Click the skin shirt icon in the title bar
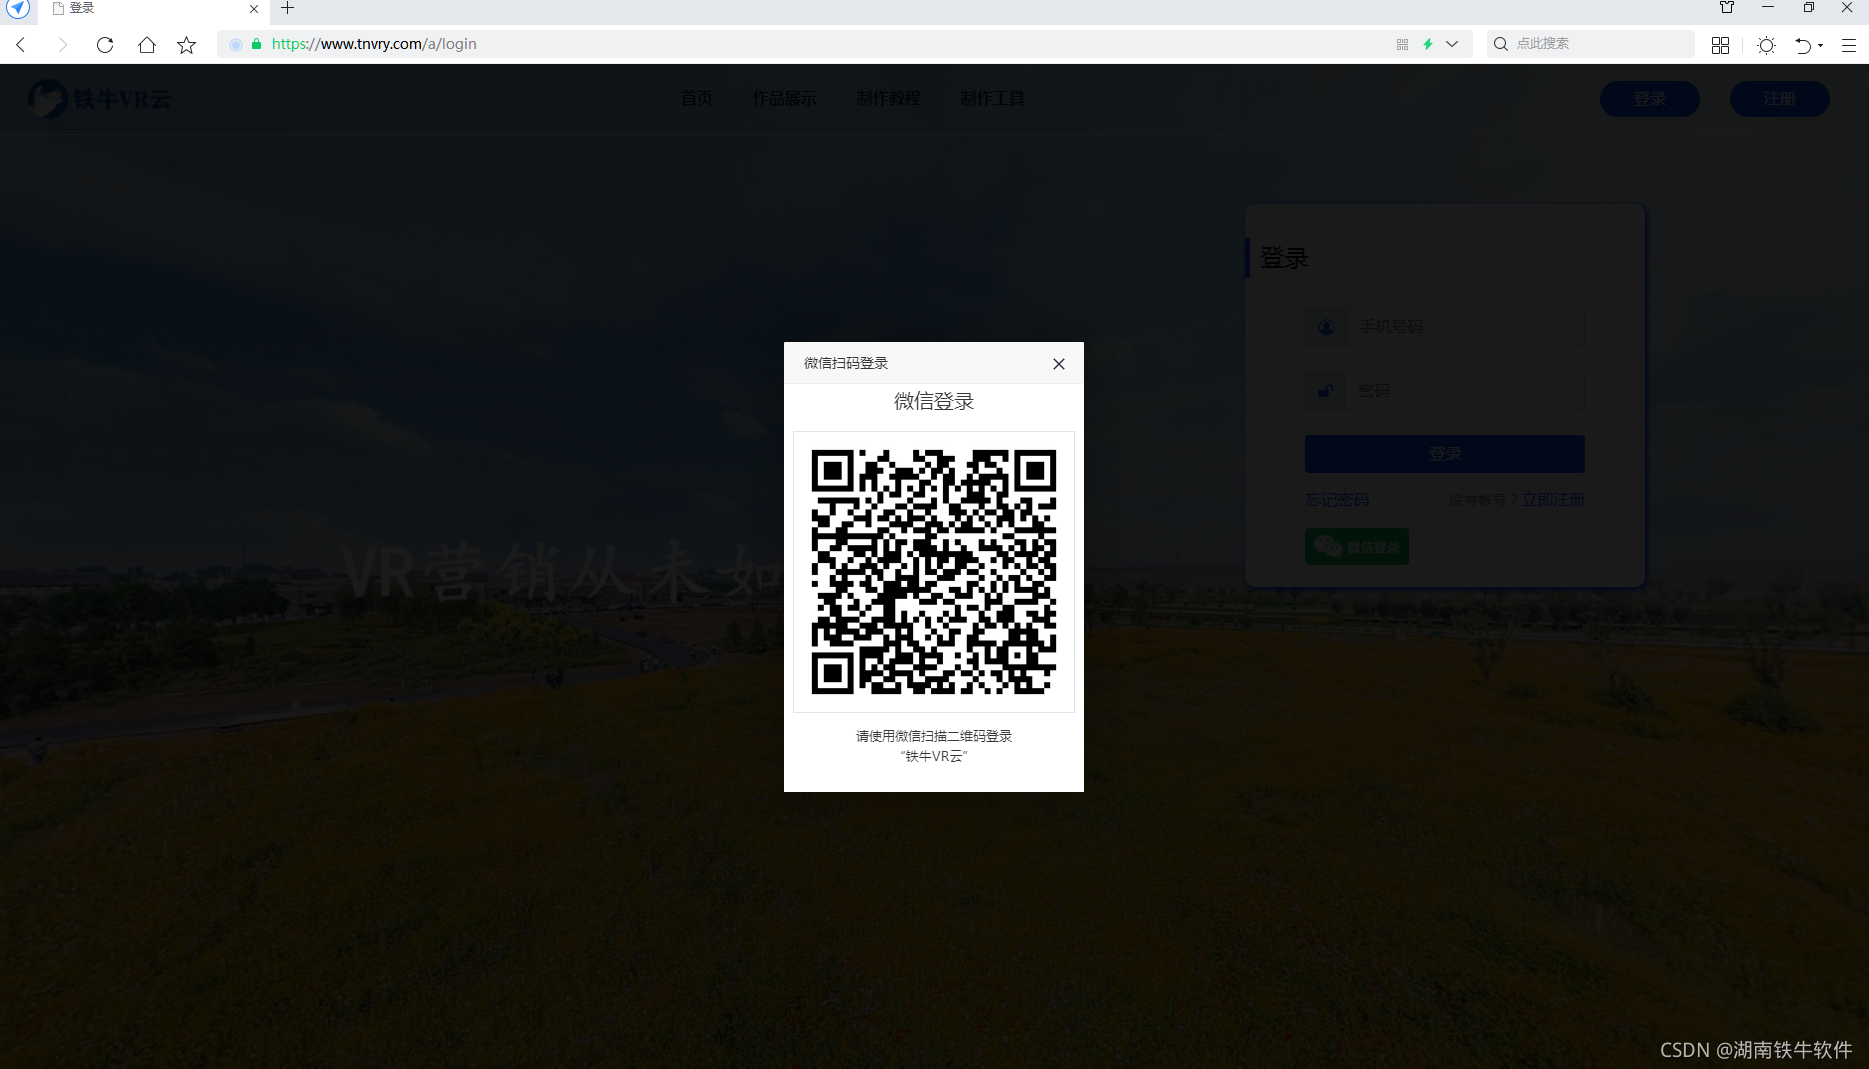Viewport: 1869px width, 1069px height. click(1727, 7)
